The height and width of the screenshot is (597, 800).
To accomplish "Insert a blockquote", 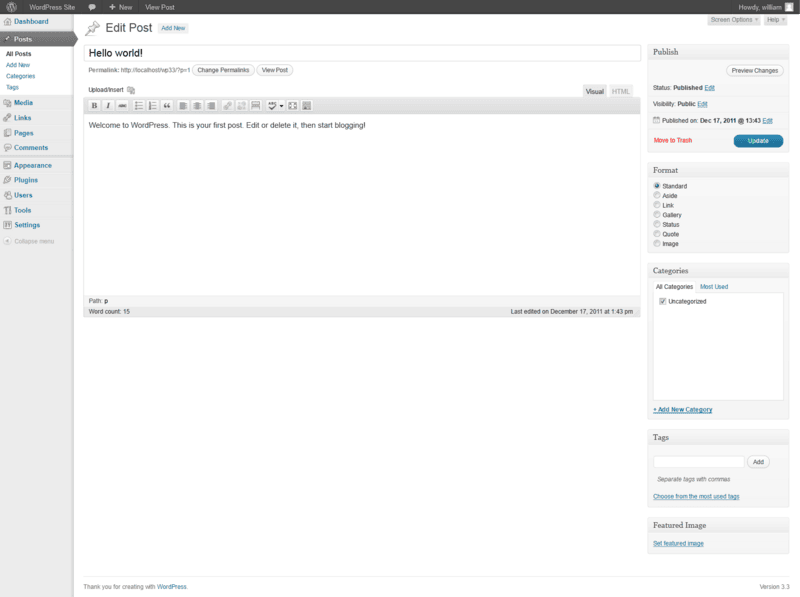I will 167,106.
